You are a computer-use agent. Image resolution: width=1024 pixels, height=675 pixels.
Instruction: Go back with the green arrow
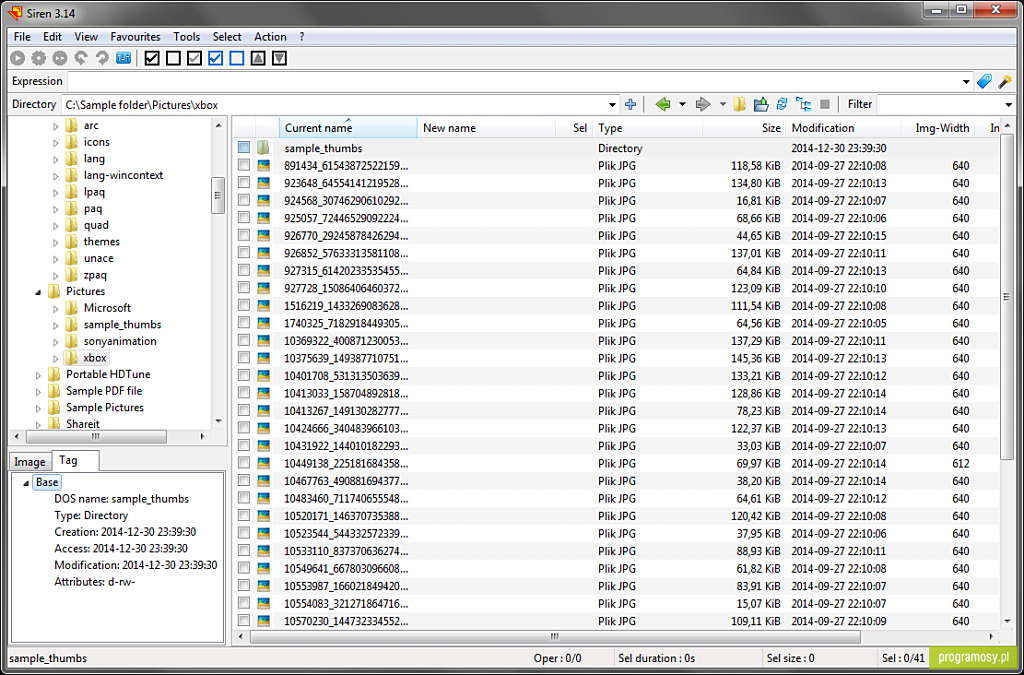click(663, 104)
